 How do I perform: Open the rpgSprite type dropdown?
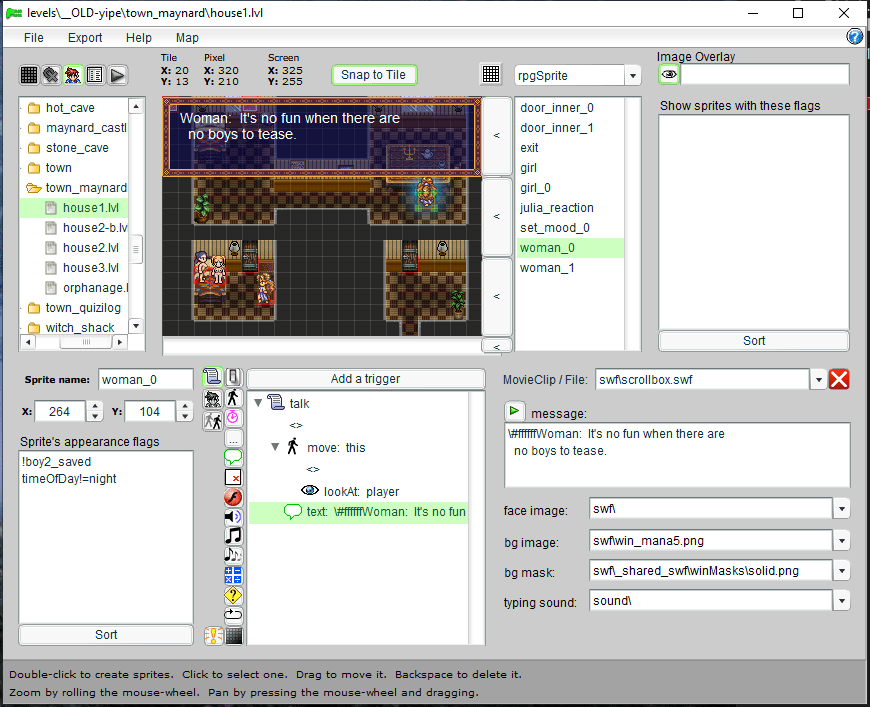point(632,76)
